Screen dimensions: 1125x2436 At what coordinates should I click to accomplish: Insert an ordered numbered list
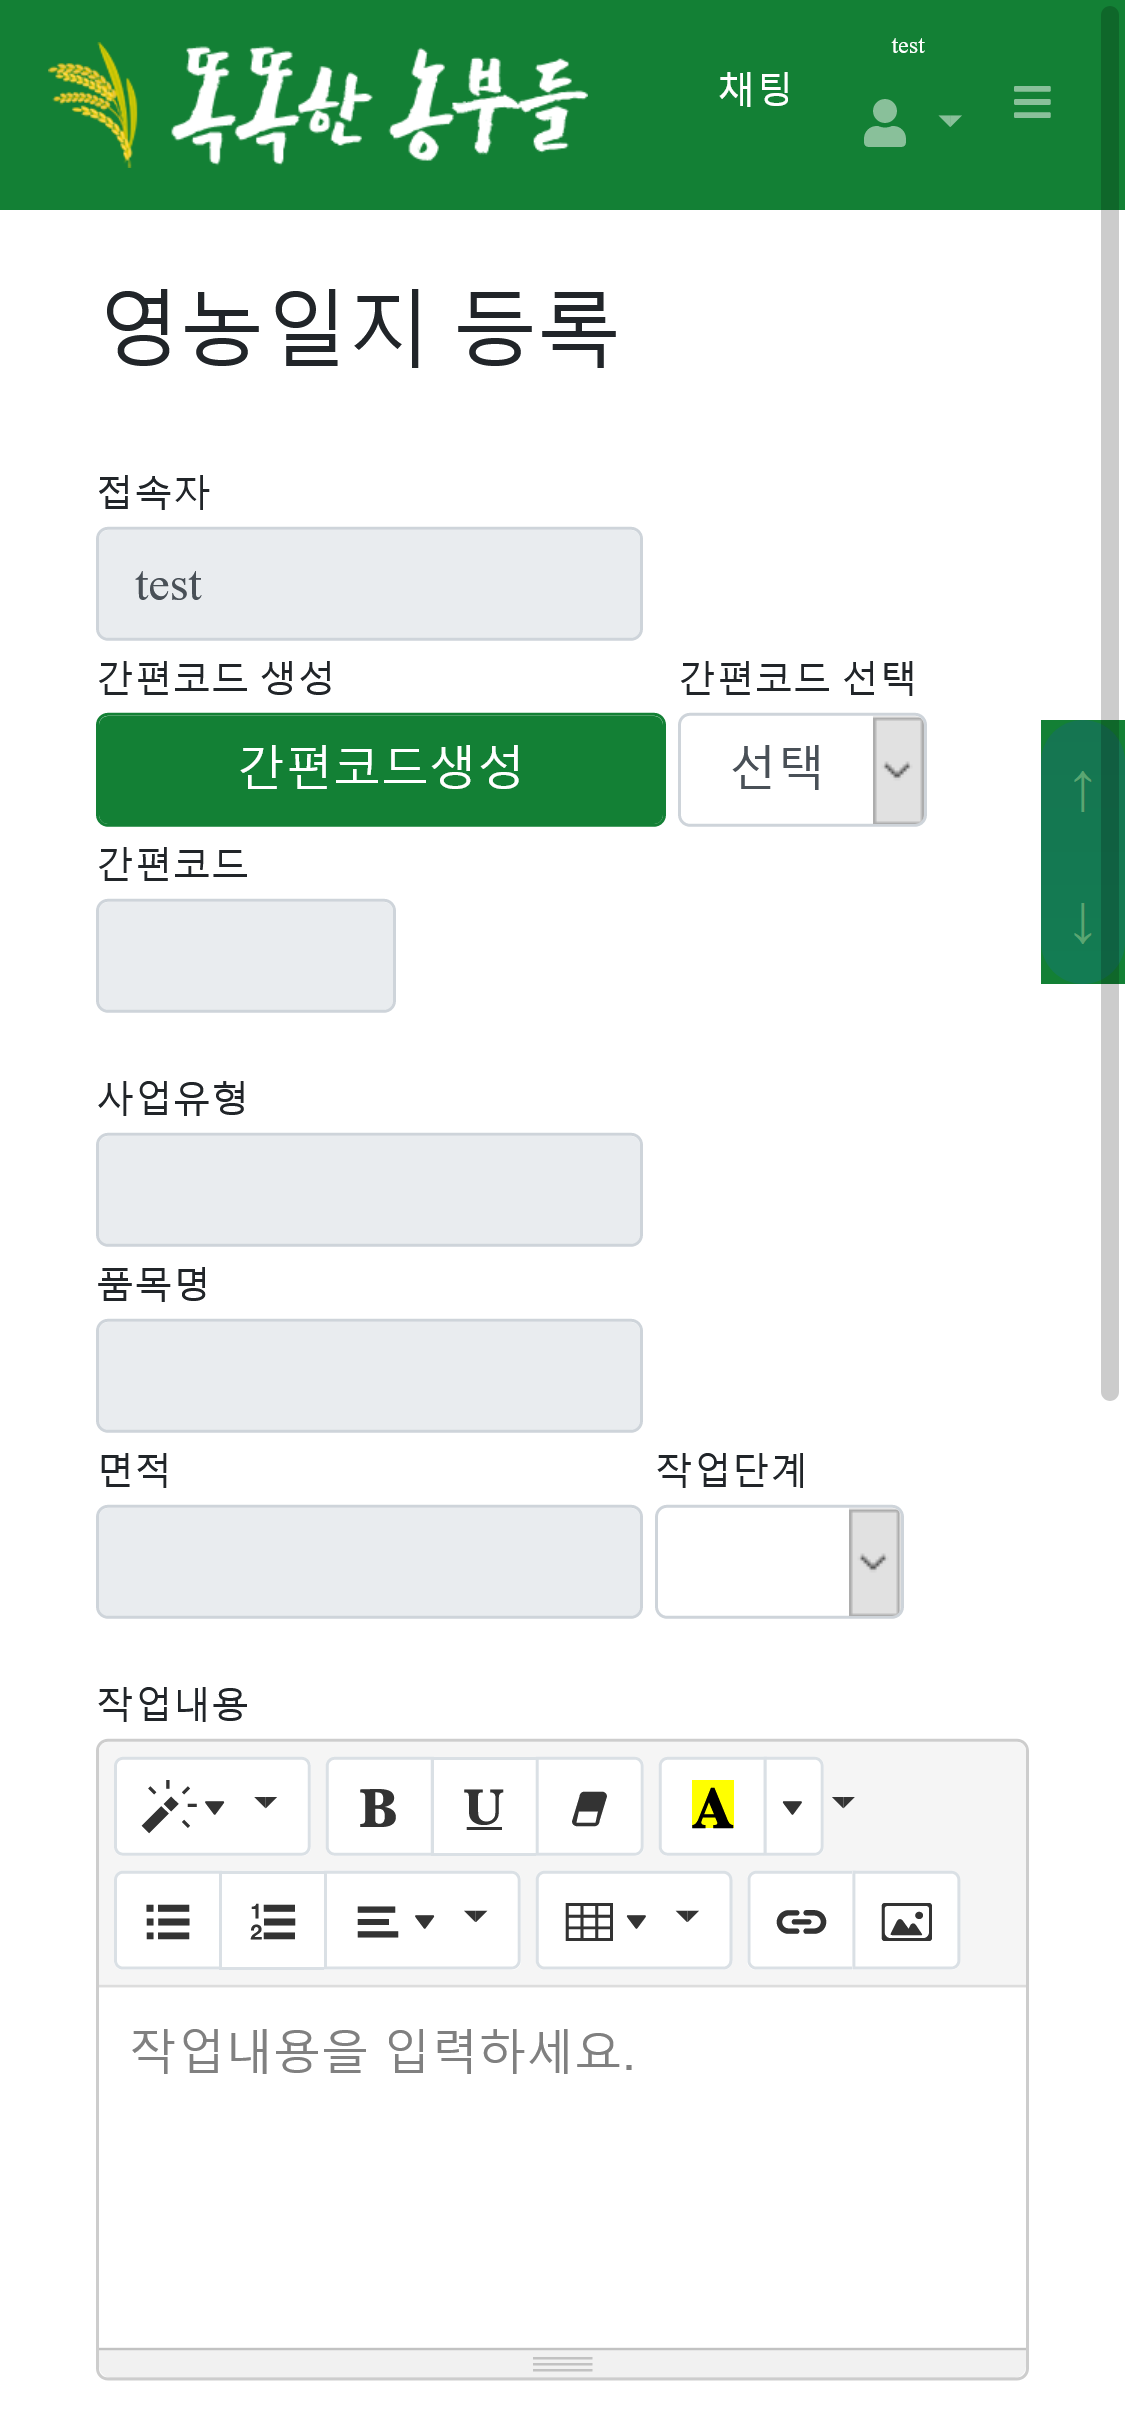[272, 1921]
